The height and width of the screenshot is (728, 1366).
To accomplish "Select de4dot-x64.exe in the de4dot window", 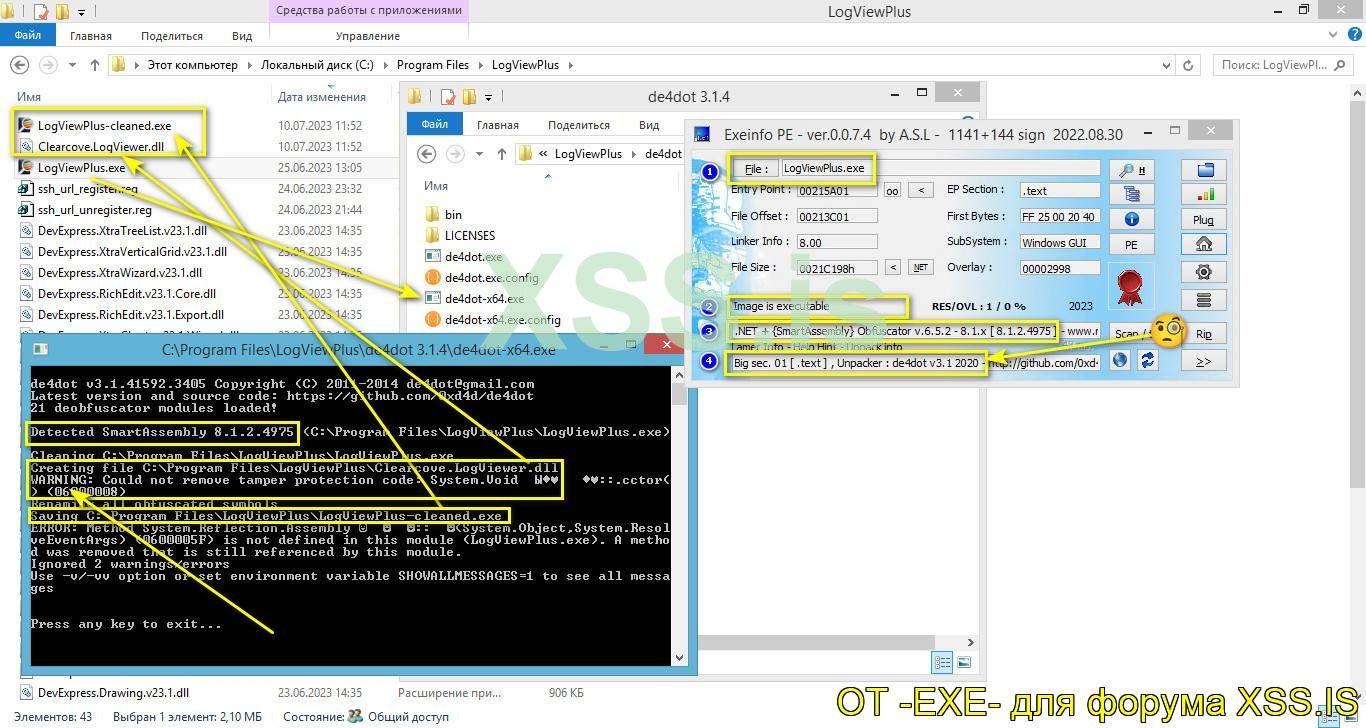I will click(x=485, y=299).
